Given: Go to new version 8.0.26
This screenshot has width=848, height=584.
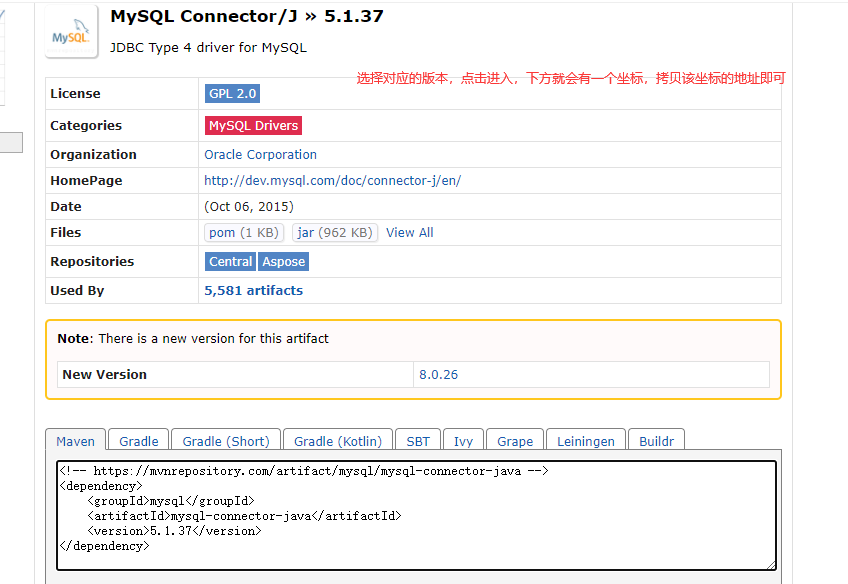Looking at the screenshot, I should click(x=439, y=375).
